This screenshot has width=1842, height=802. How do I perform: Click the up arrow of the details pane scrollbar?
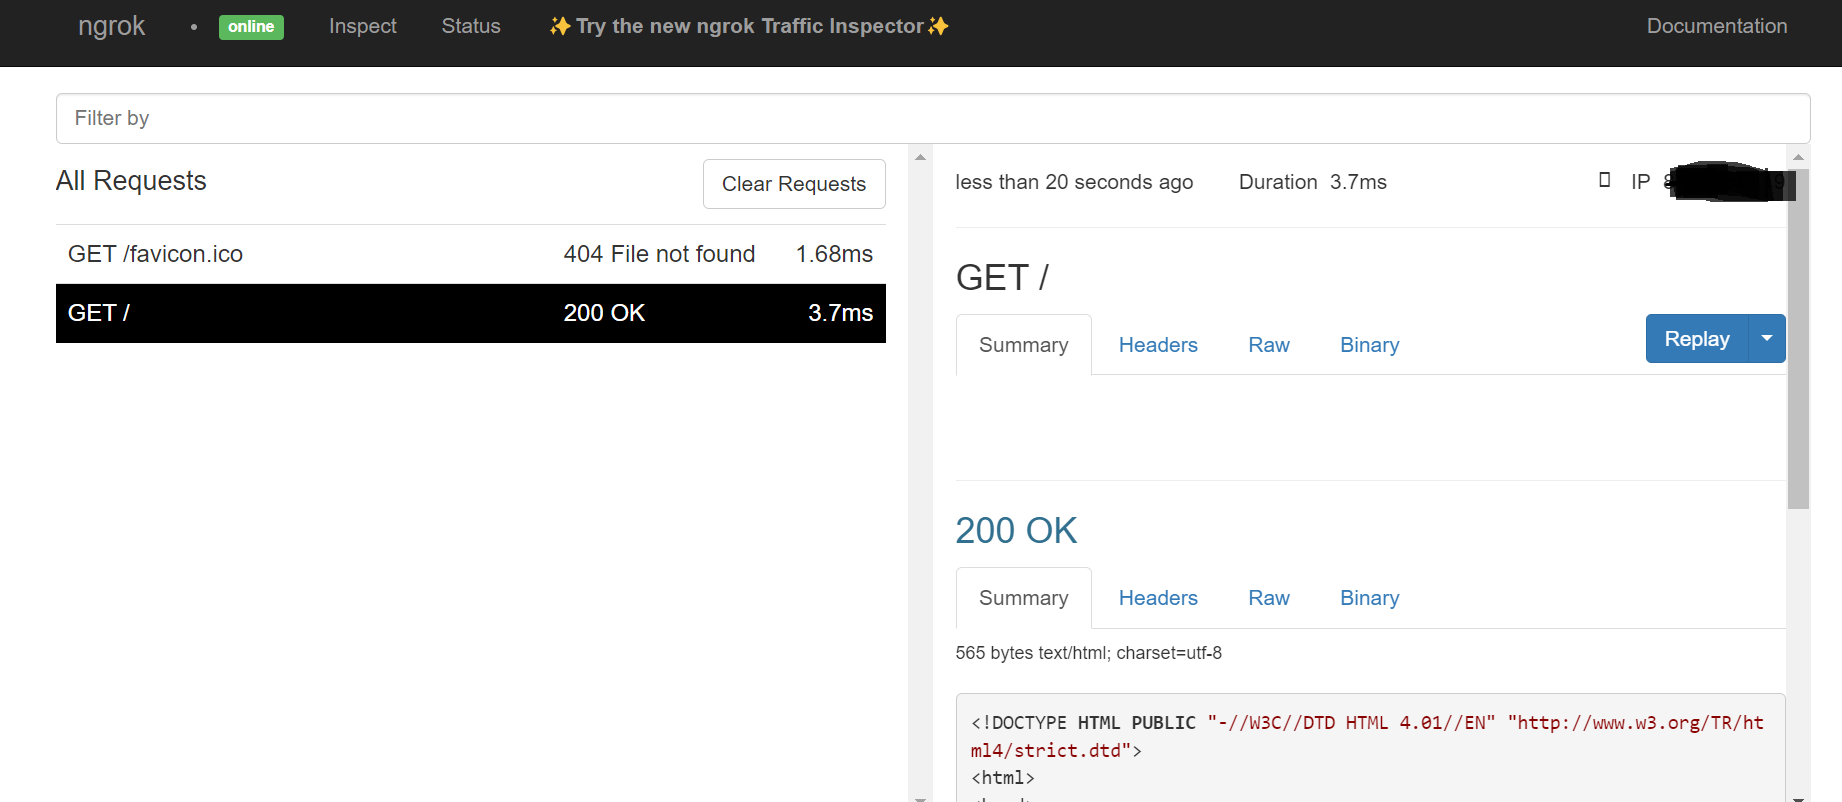(1798, 157)
